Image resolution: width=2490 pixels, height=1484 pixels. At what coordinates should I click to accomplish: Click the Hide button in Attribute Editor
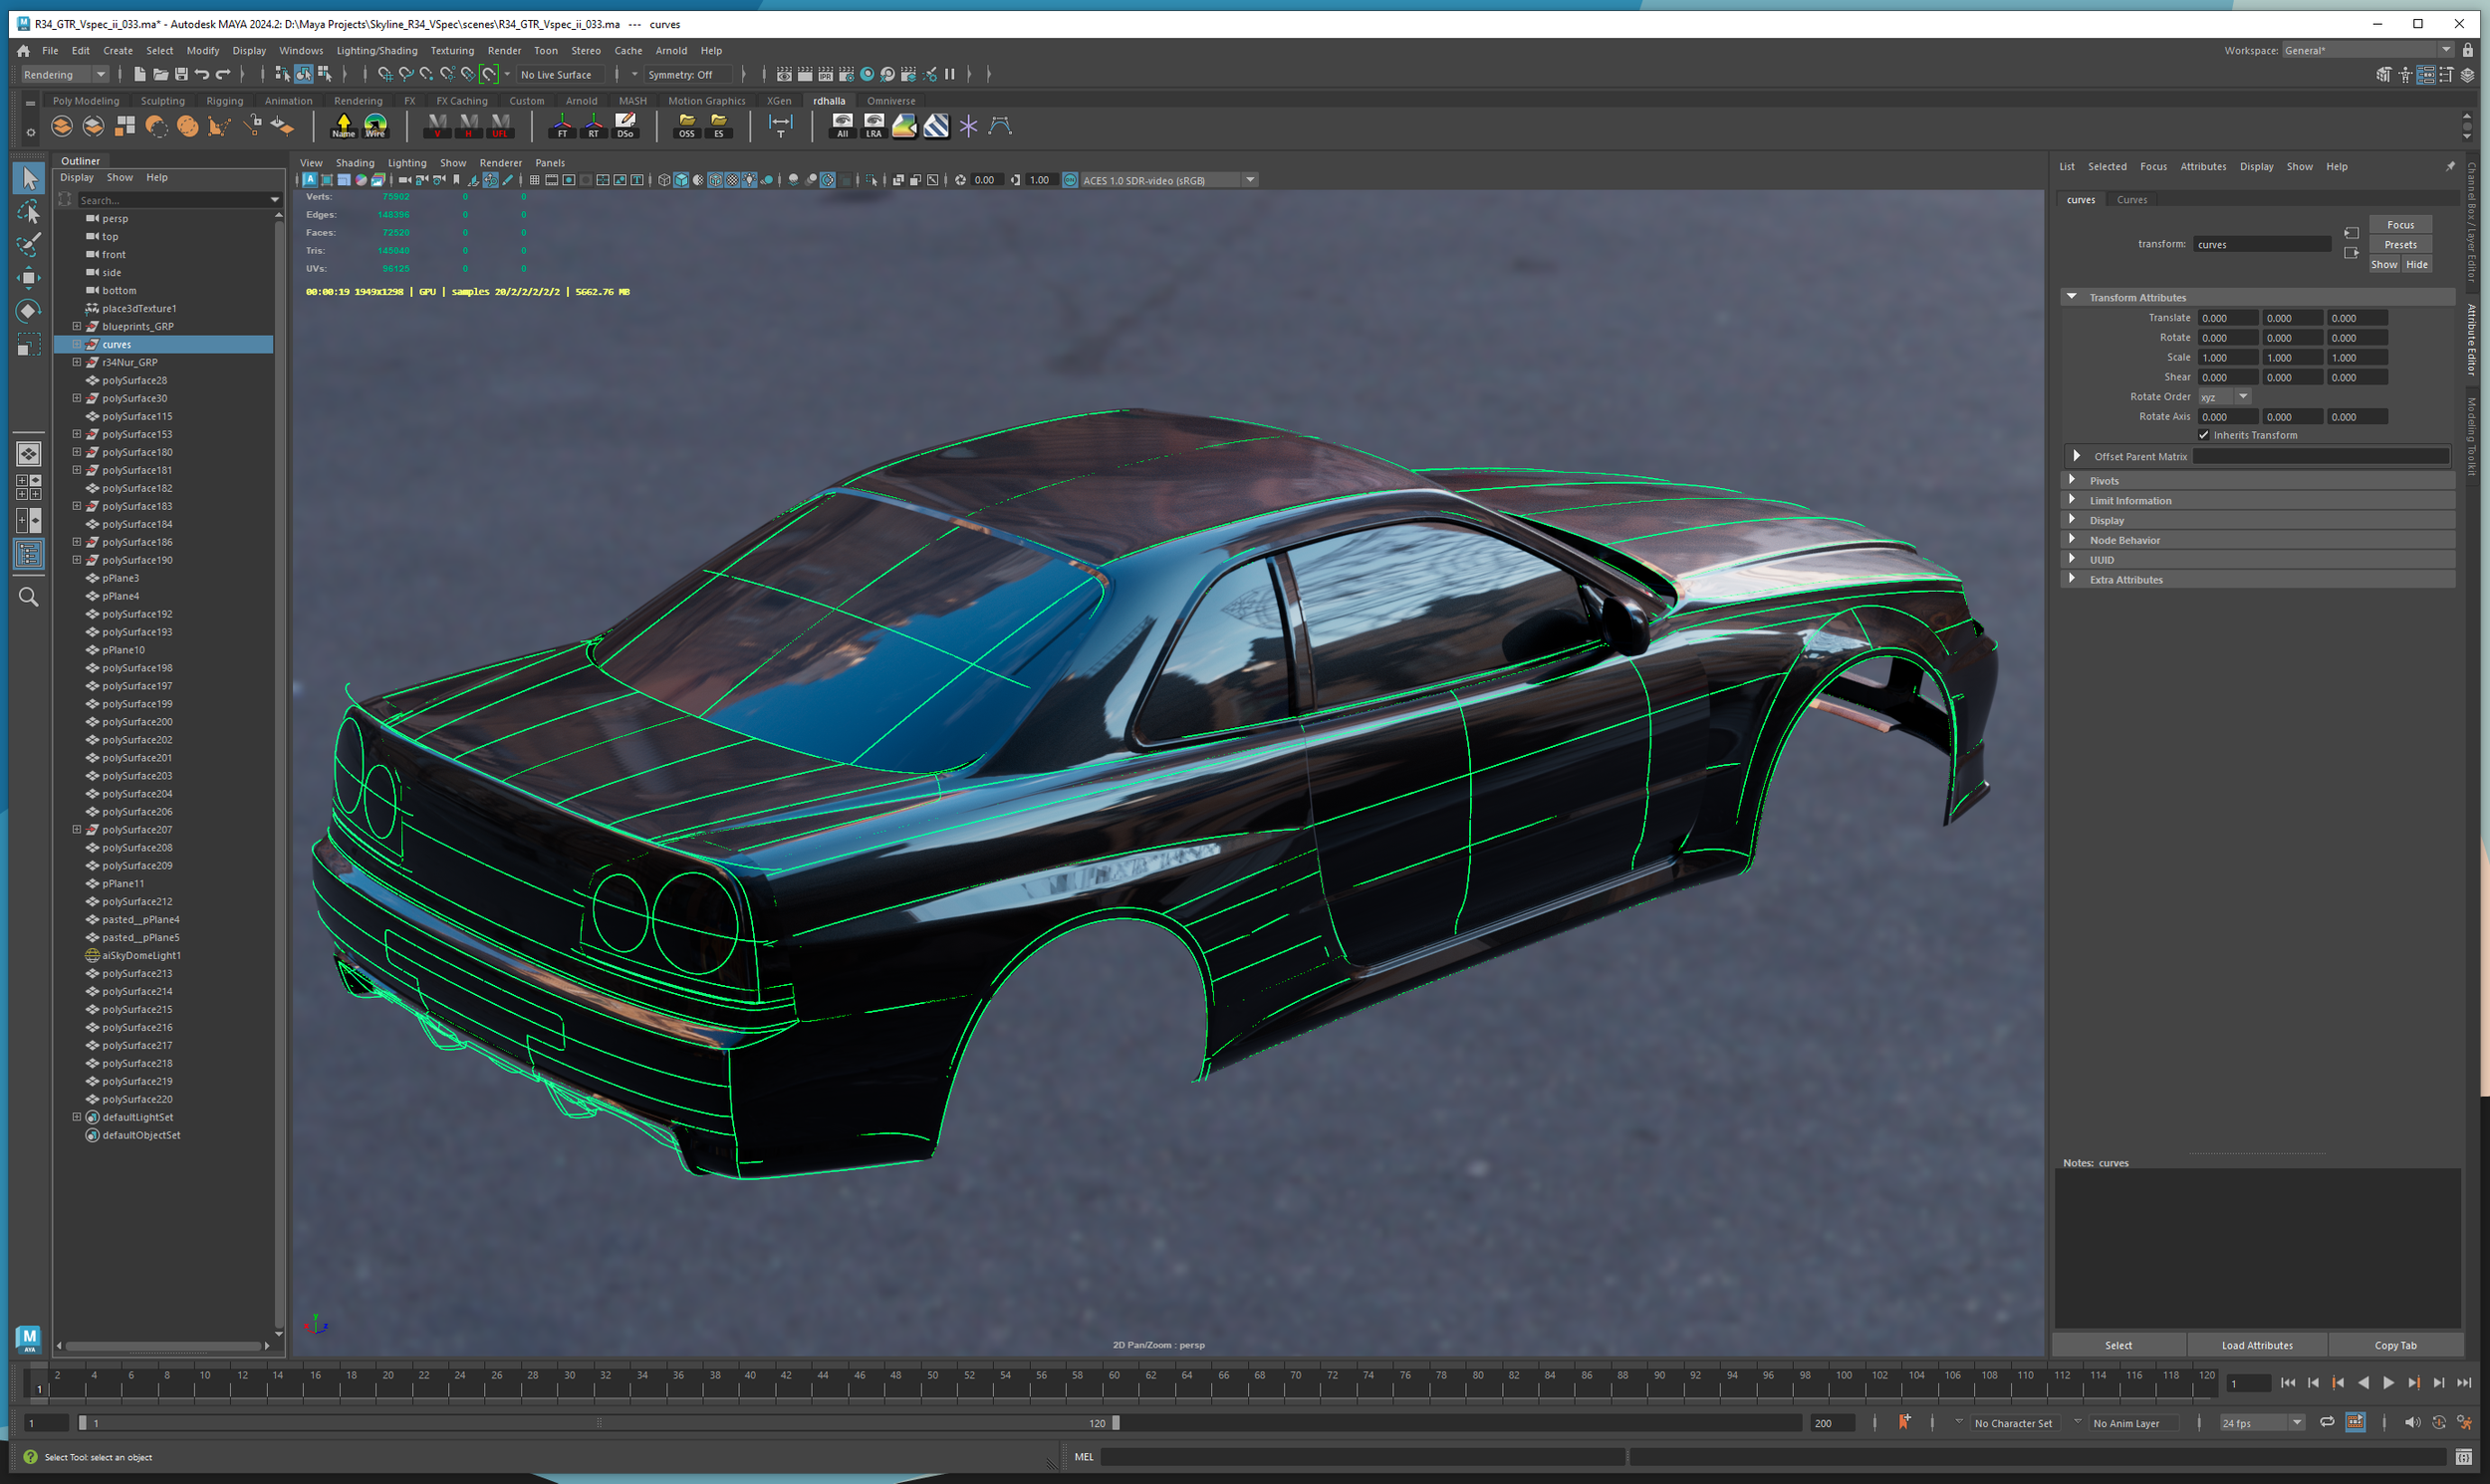tap(2416, 265)
